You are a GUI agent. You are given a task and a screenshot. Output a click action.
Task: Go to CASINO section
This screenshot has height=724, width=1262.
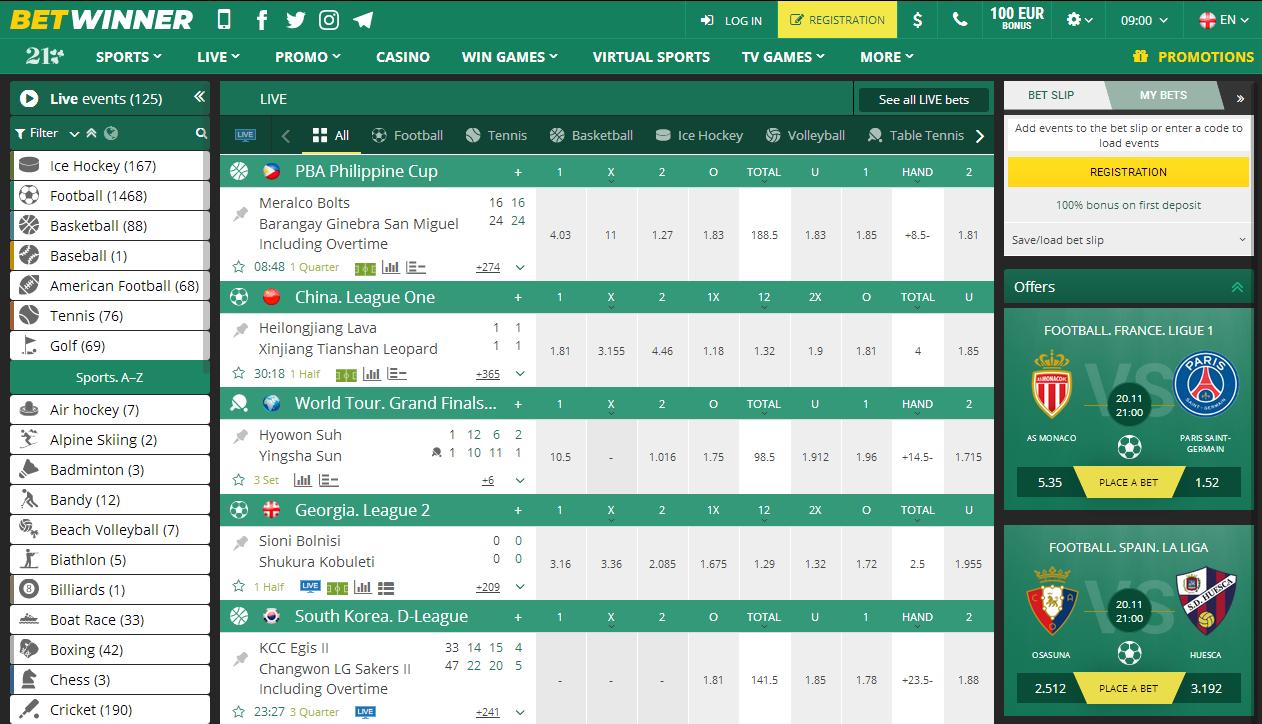403,57
